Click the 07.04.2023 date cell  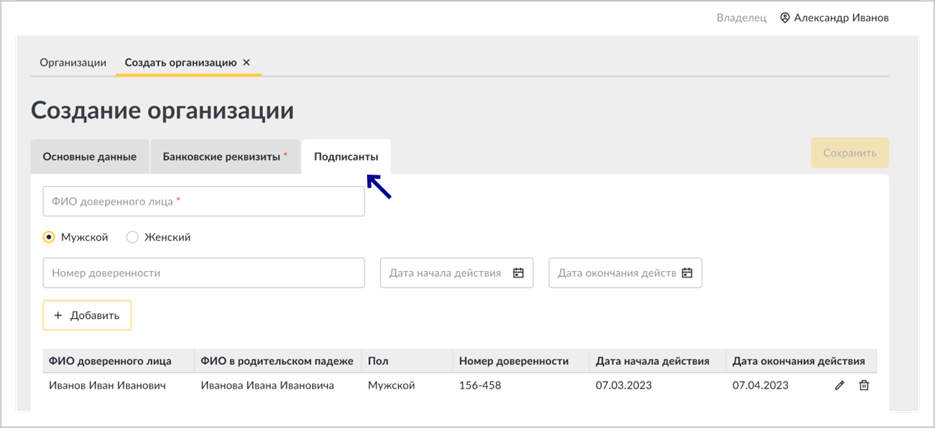[760, 386]
